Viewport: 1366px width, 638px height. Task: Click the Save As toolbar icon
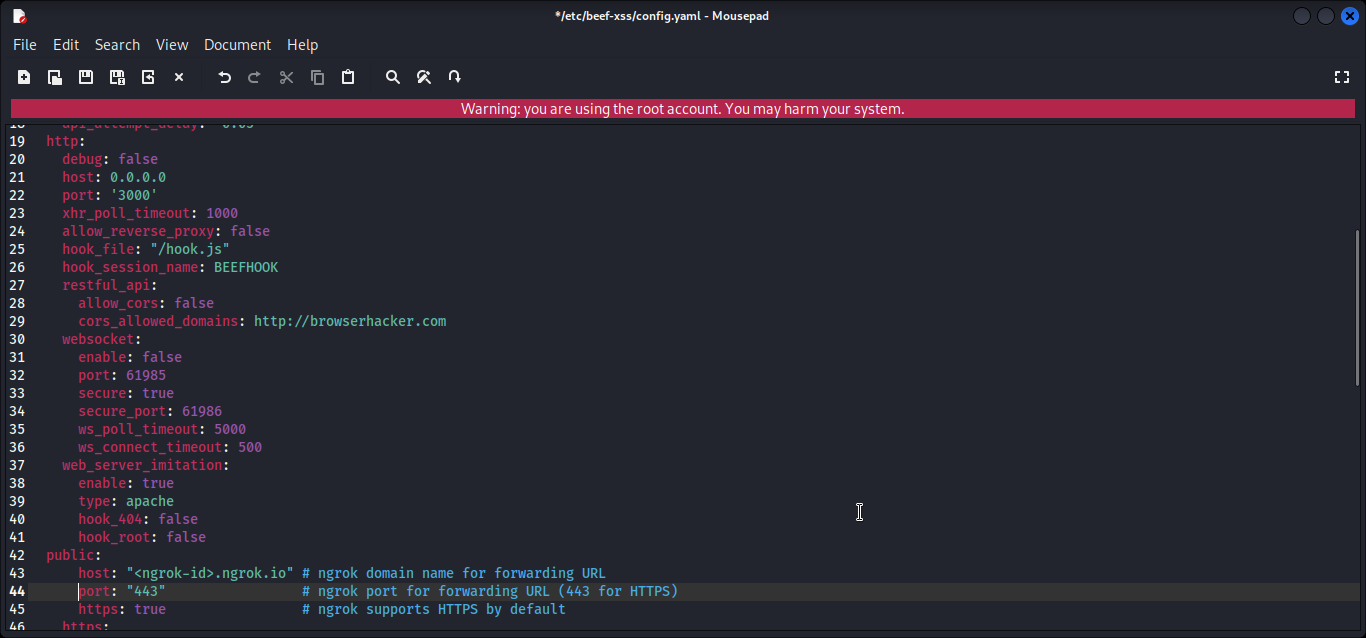[x=116, y=77]
